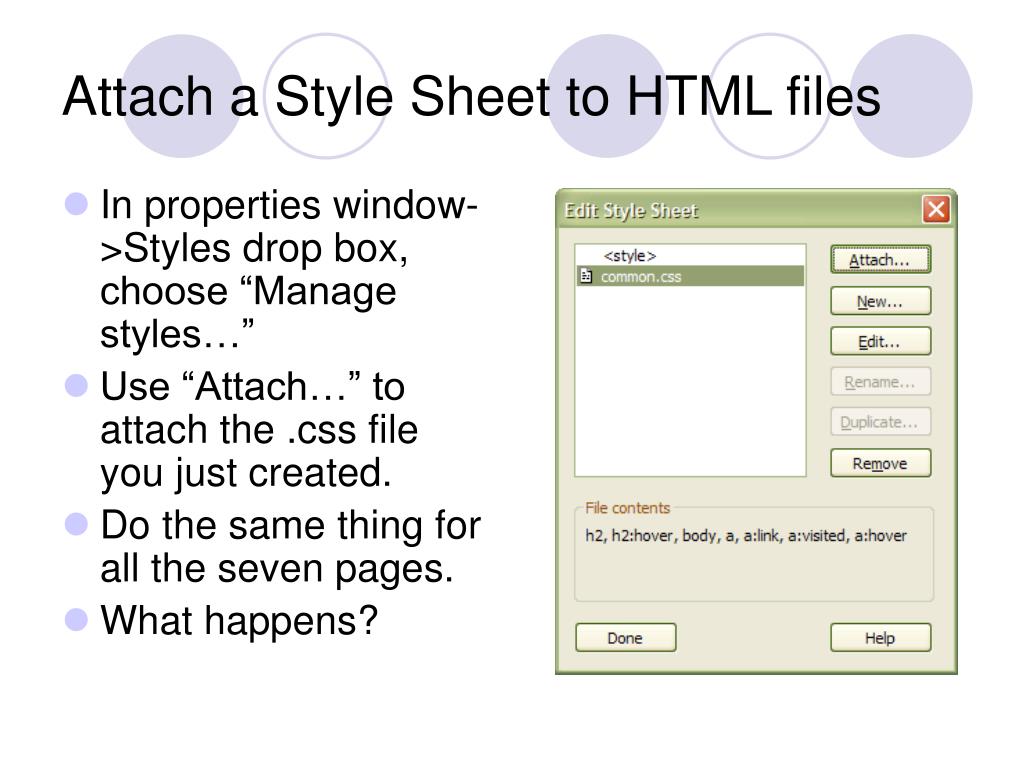Viewport: 1024px width, 768px height.
Task: Click the File contents selector text
Action: coord(746,536)
